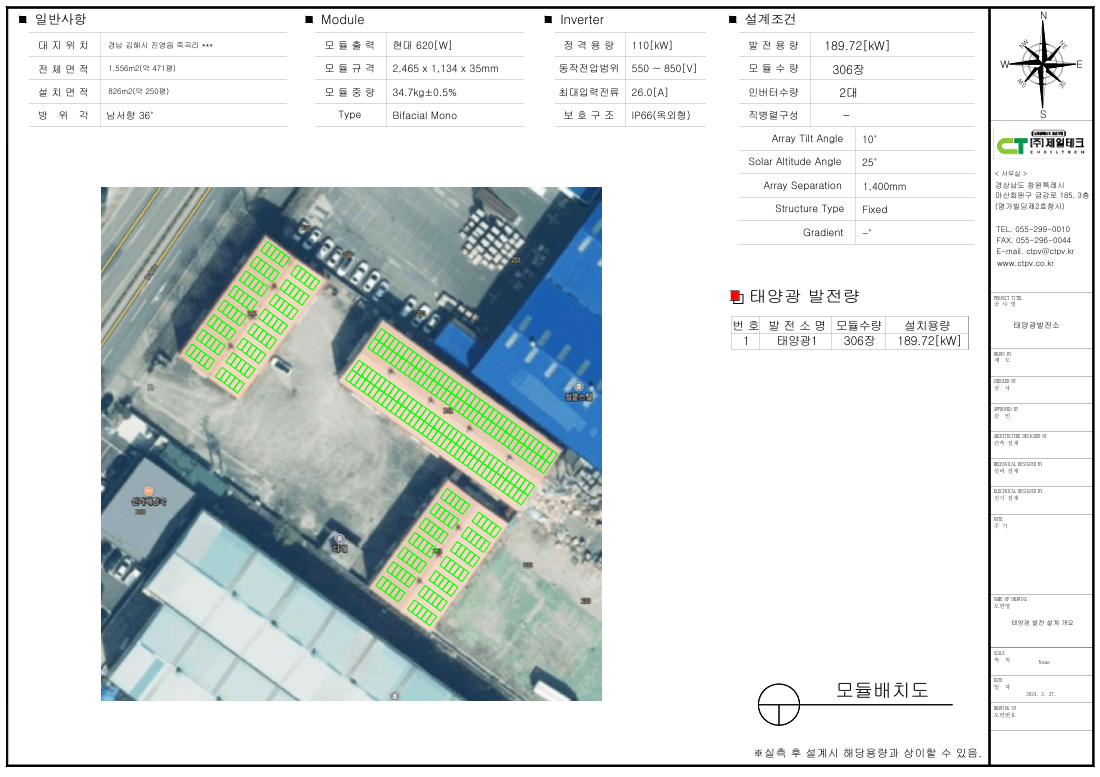The width and height of the screenshot is (1100, 777).
Task: Click the IP66(옥외형) protection value
Action: [x=663, y=115]
